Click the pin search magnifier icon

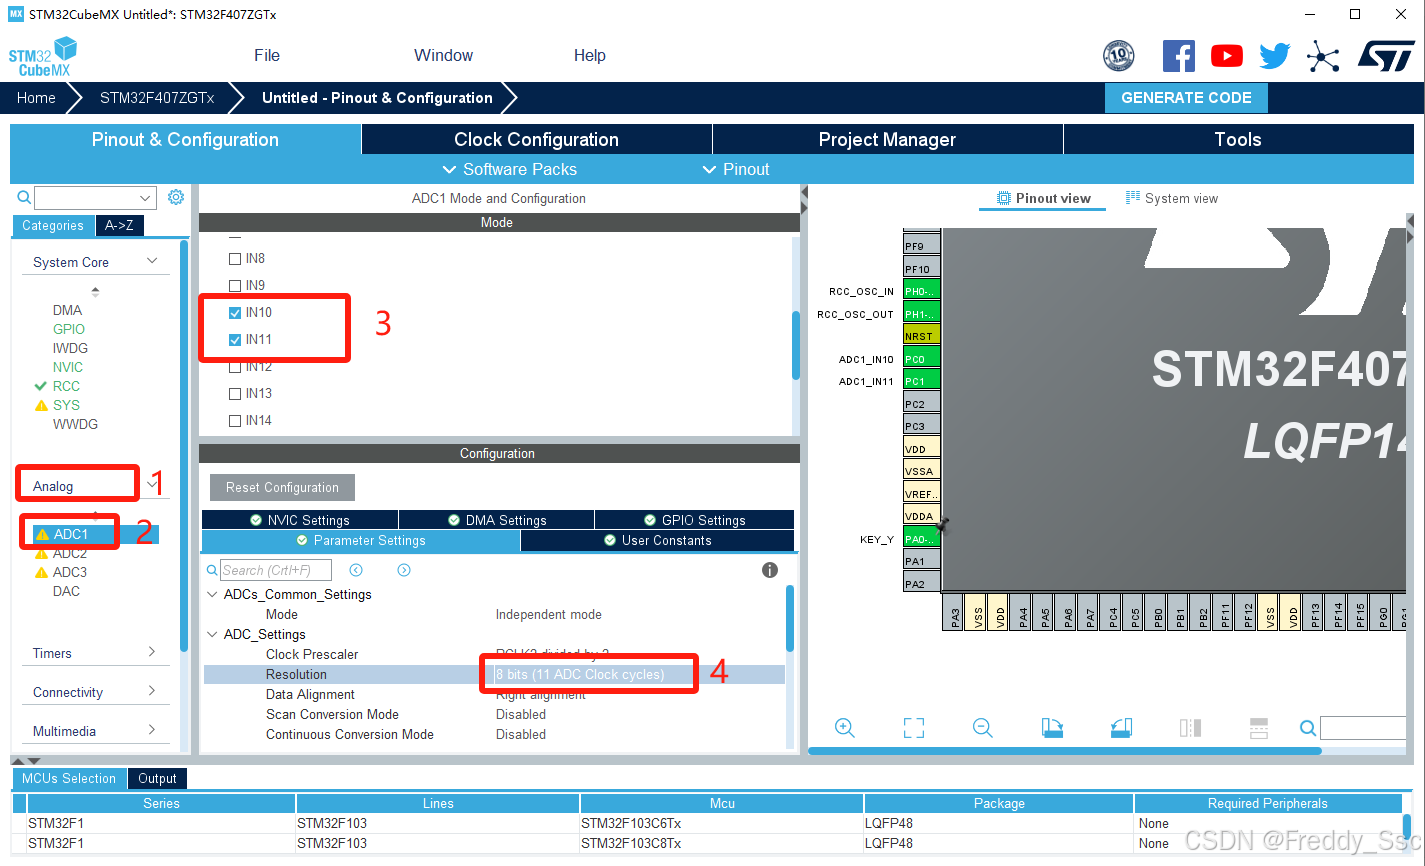pyautogui.click(x=1308, y=728)
